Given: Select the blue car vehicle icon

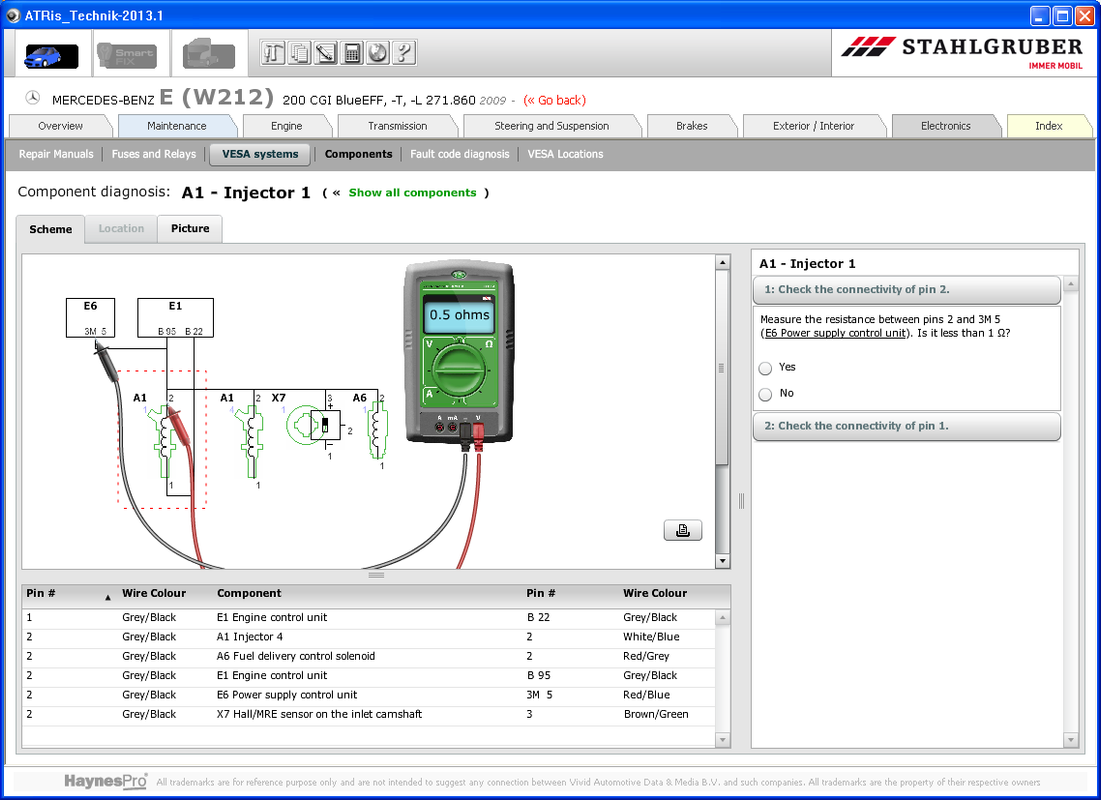Looking at the screenshot, I should click(x=51, y=55).
